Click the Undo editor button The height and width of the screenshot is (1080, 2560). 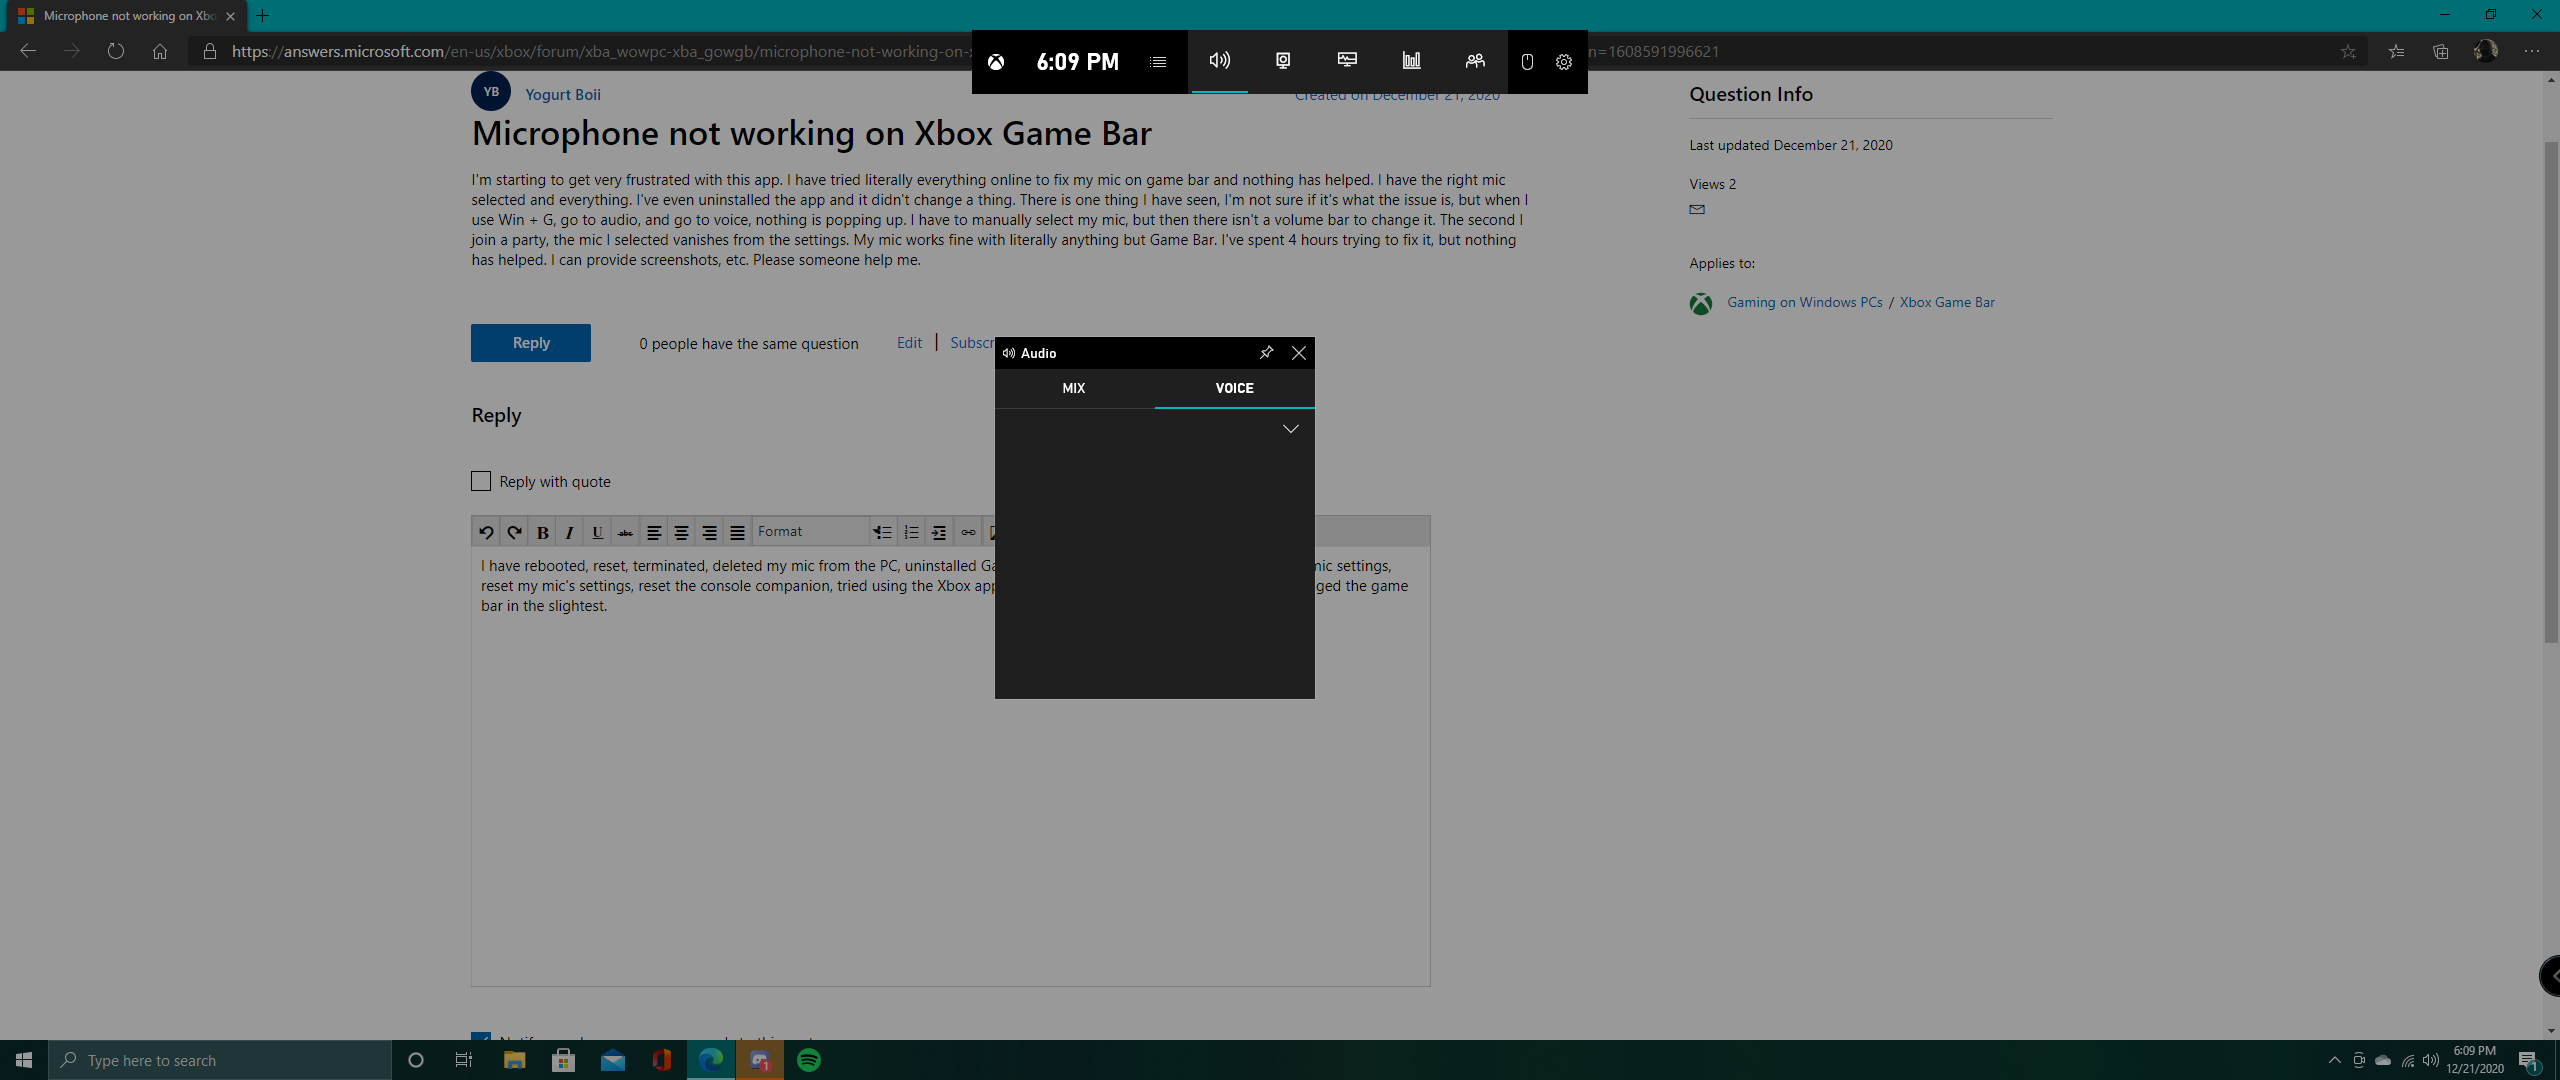486,532
